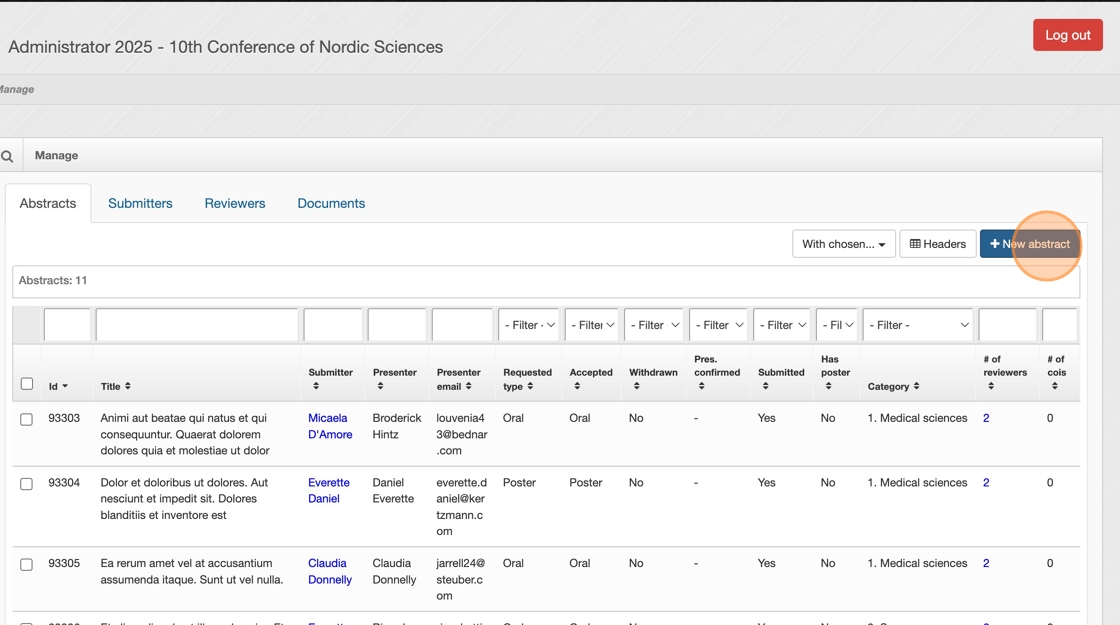Open the With chosen dropdown
This screenshot has height=625, width=1120.
[x=843, y=244]
